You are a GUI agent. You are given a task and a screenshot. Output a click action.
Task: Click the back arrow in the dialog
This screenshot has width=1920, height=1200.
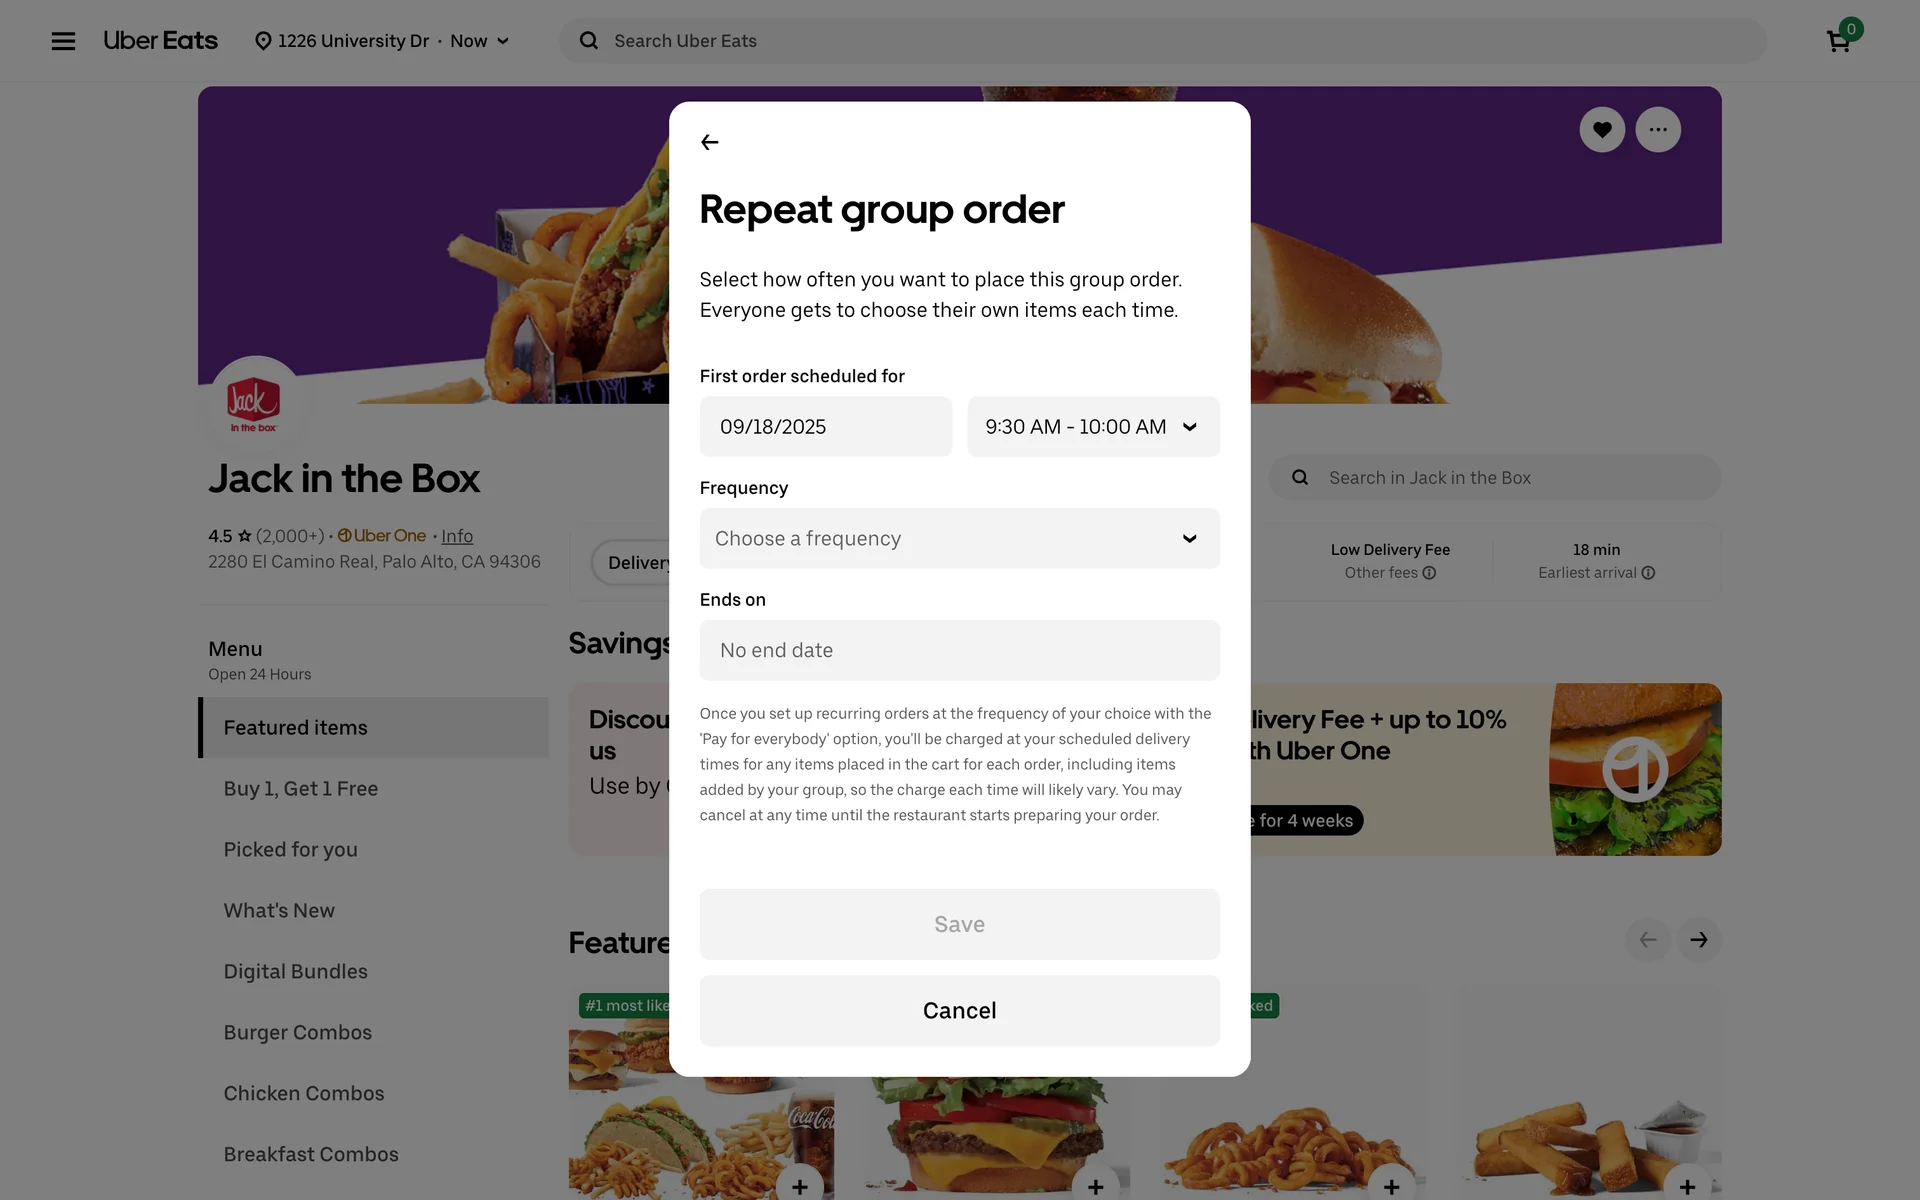tap(710, 143)
